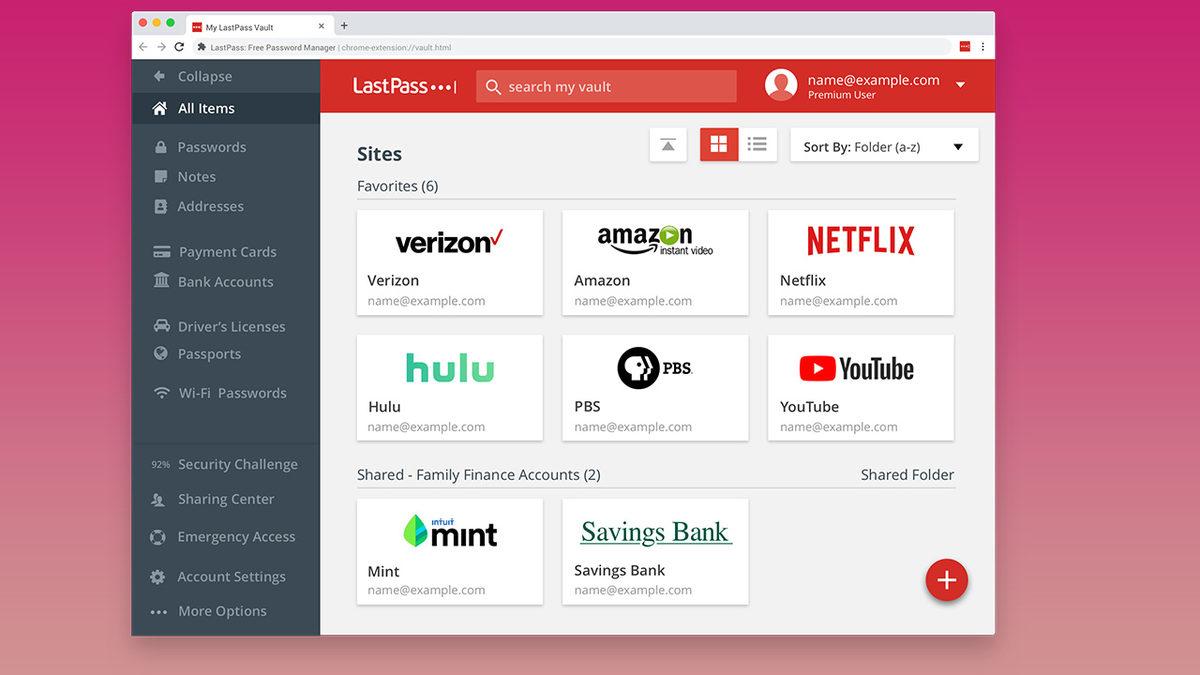Screen dimensions: 1200x675
Task: Open the Sharing Center people icon
Action: tap(158, 499)
